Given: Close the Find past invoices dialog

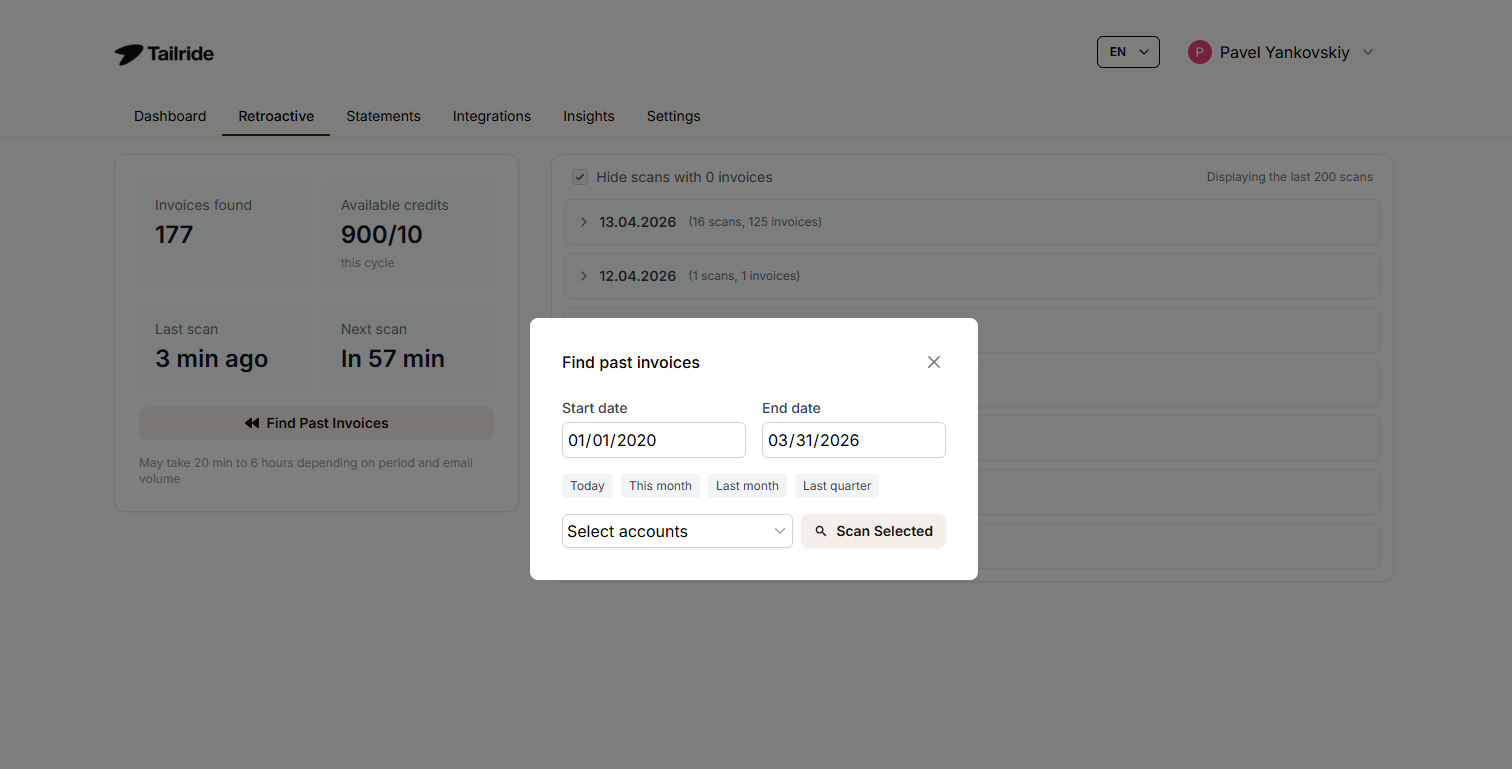Looking at the screenshot, I should [x=934, y=362].
